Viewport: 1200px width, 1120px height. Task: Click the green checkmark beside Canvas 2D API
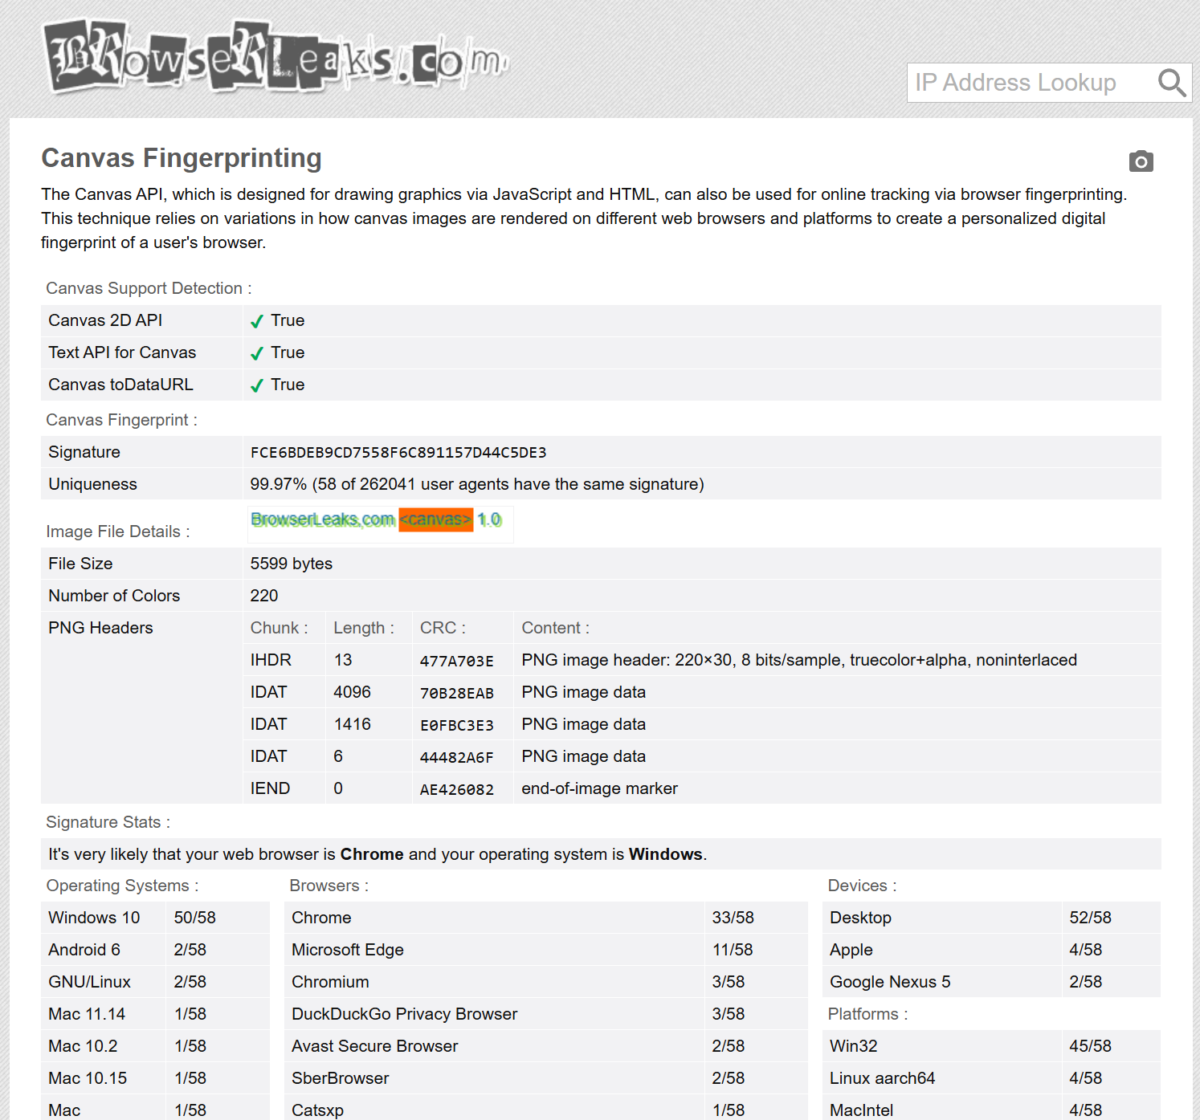pos(257,321)
